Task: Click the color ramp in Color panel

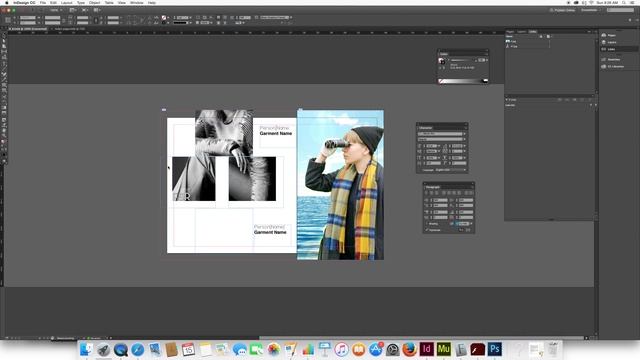Action: pyautogui.click(x=463, y=81)
